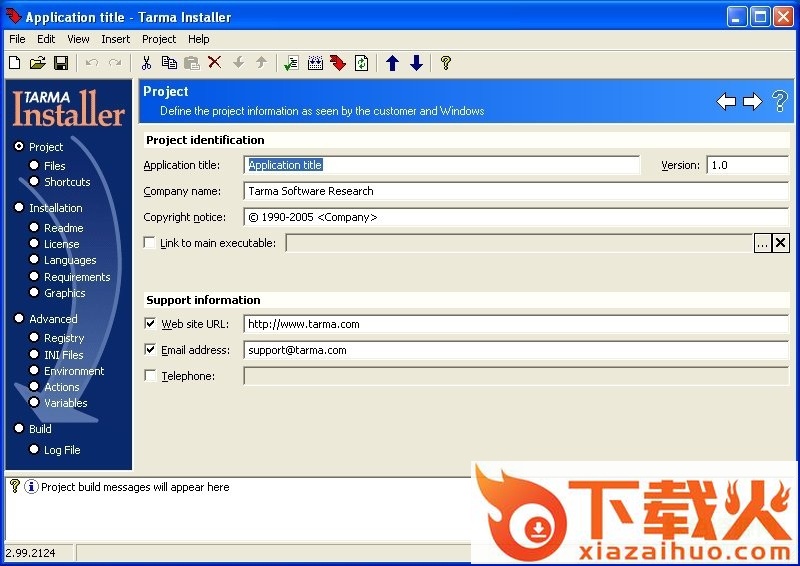The width and height of the screenshot is (800, 566).
Task: Select the Files page in sidebar
Action: click(x=47, y=166)
